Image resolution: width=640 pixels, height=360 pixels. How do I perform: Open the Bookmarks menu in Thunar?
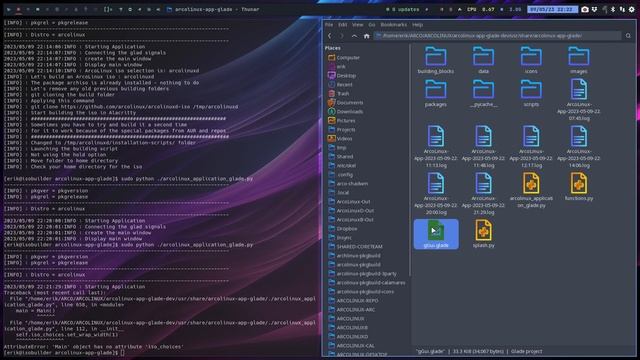(393, 25)
